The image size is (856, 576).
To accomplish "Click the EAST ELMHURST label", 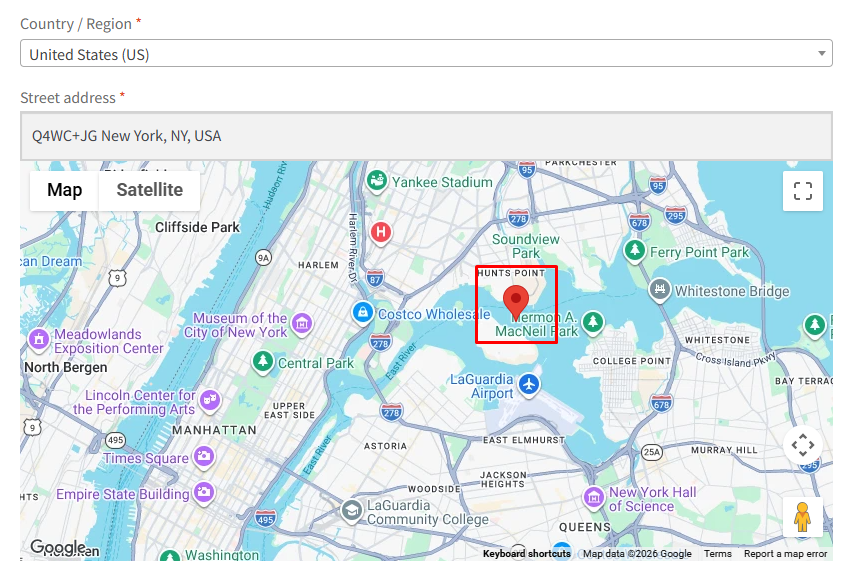I will click(x=524, y=440).
